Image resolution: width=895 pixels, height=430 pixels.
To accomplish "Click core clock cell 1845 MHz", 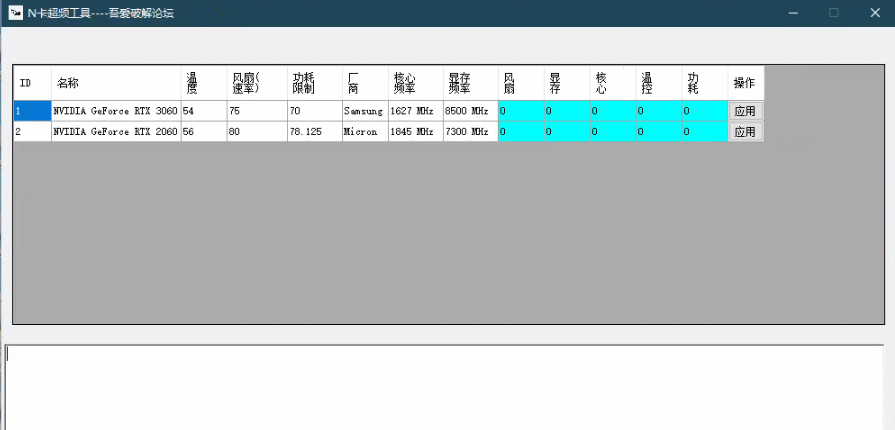I will click(x=416, y=132).
